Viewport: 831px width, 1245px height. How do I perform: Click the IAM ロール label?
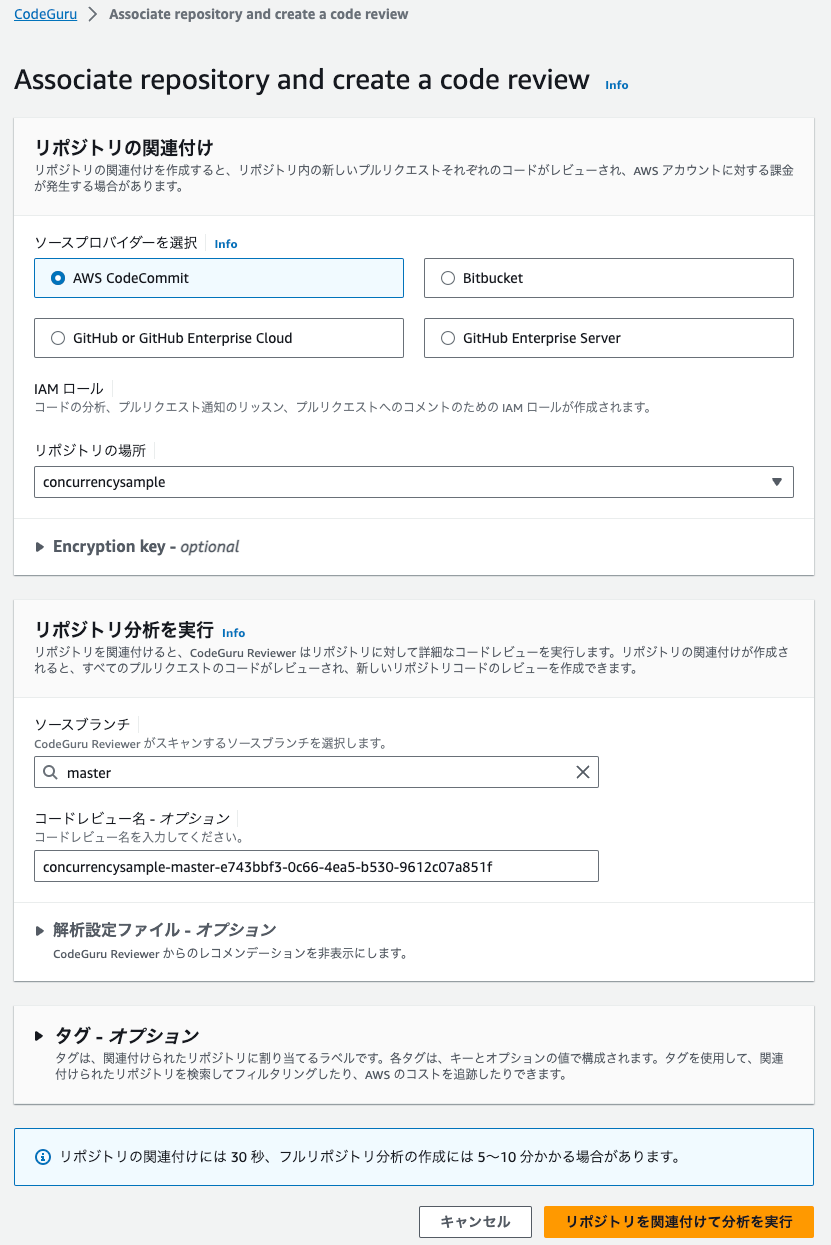[69, 388]
